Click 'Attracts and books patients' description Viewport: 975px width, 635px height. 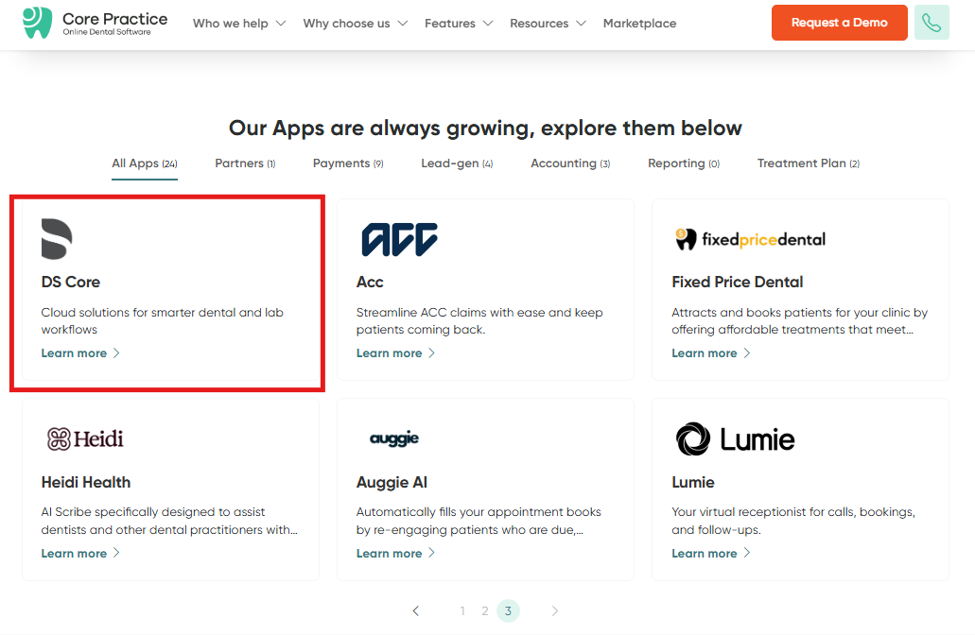click(x=800, y=321)
